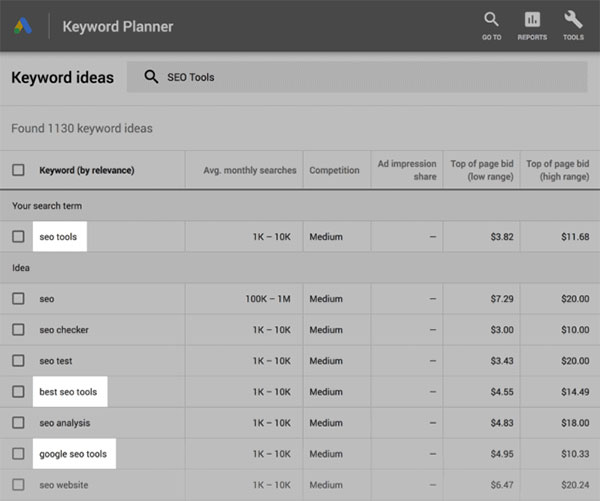The image size is (600, 501).
Task: Toggle the select-all checkbox in header
Action: (18, 170)
